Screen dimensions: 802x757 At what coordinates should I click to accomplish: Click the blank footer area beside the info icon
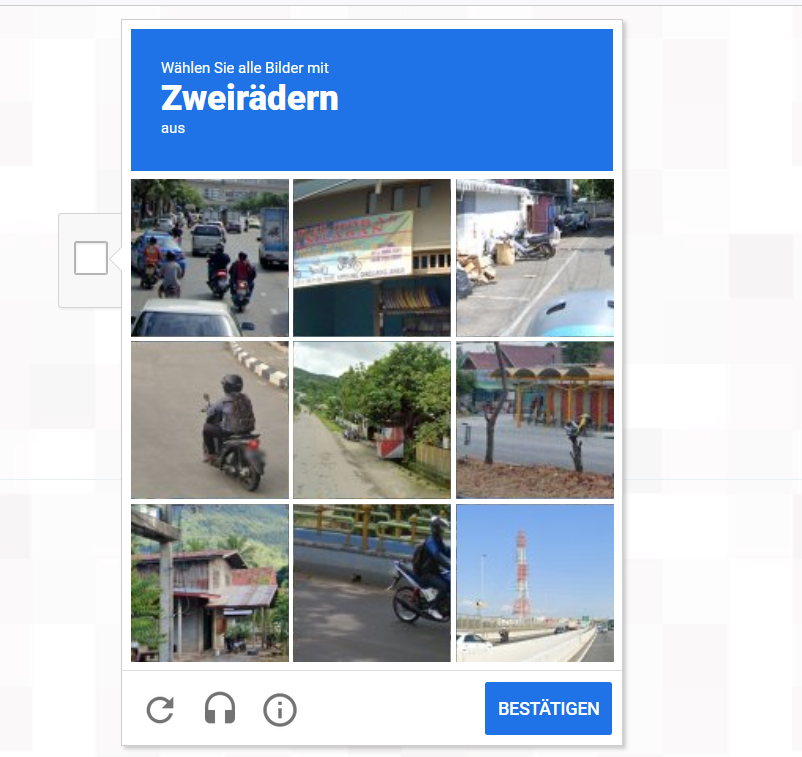point(391,708)
